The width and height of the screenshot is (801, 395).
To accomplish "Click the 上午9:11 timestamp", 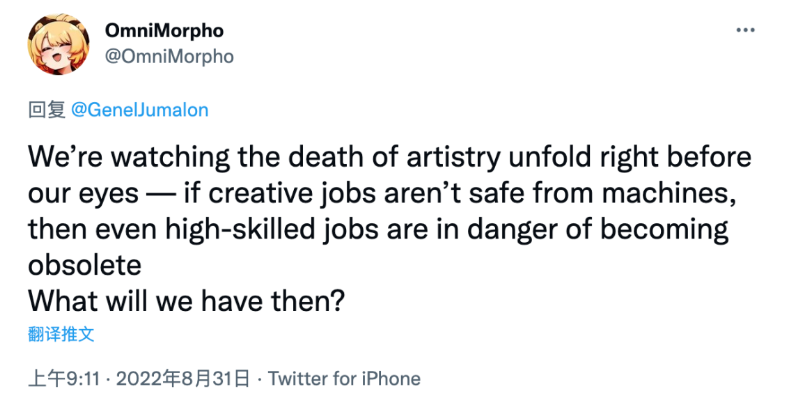I will 63,379.
